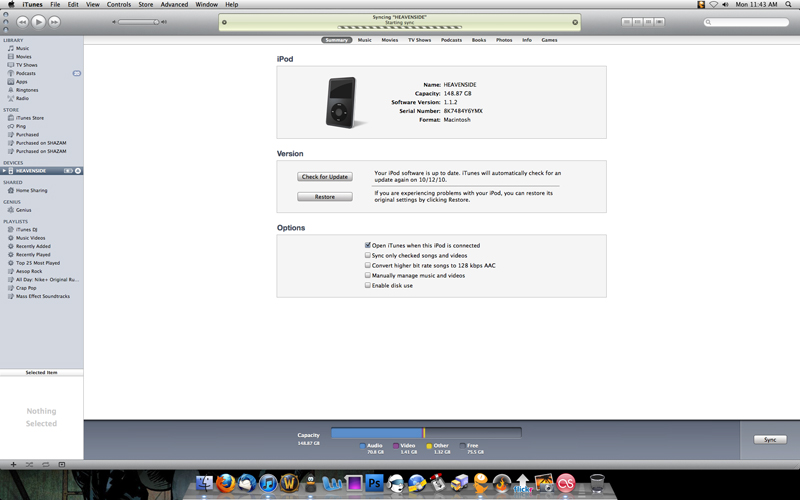Switch to the Podcasts tab

point(452,40)
